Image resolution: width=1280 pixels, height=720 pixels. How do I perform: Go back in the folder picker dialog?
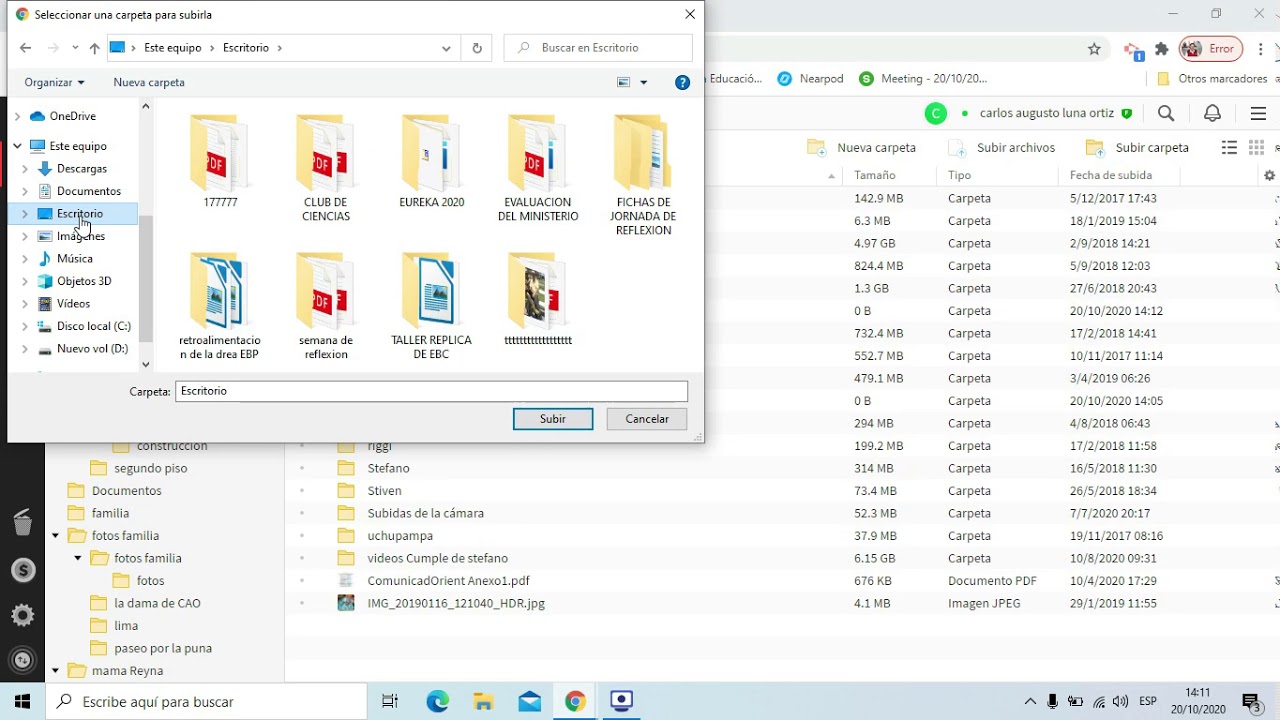(26, 48)
